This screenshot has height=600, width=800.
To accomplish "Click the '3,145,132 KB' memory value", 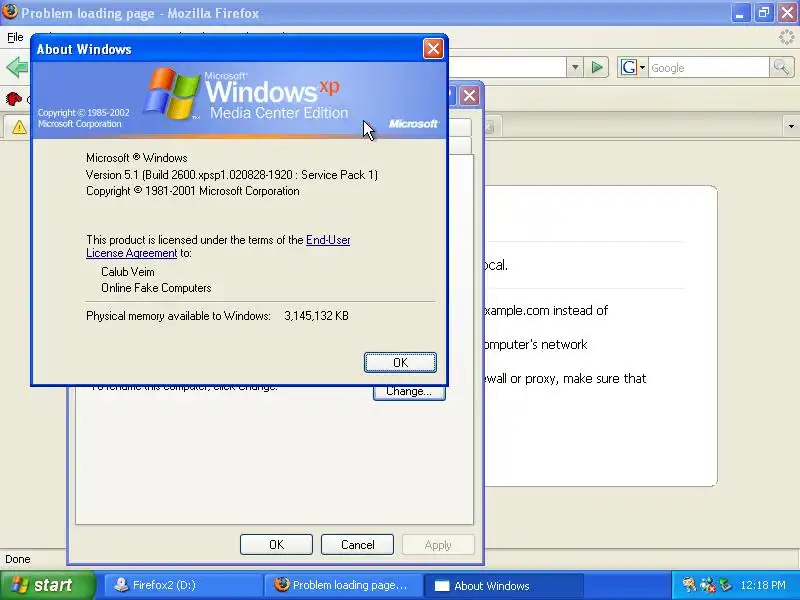I will pos(316,316).
